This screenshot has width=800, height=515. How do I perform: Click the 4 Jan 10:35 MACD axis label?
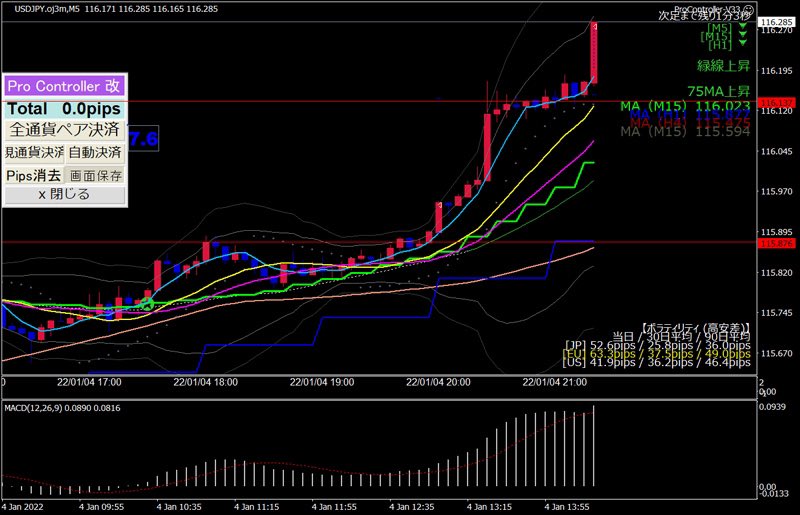(x=179, y=507)
